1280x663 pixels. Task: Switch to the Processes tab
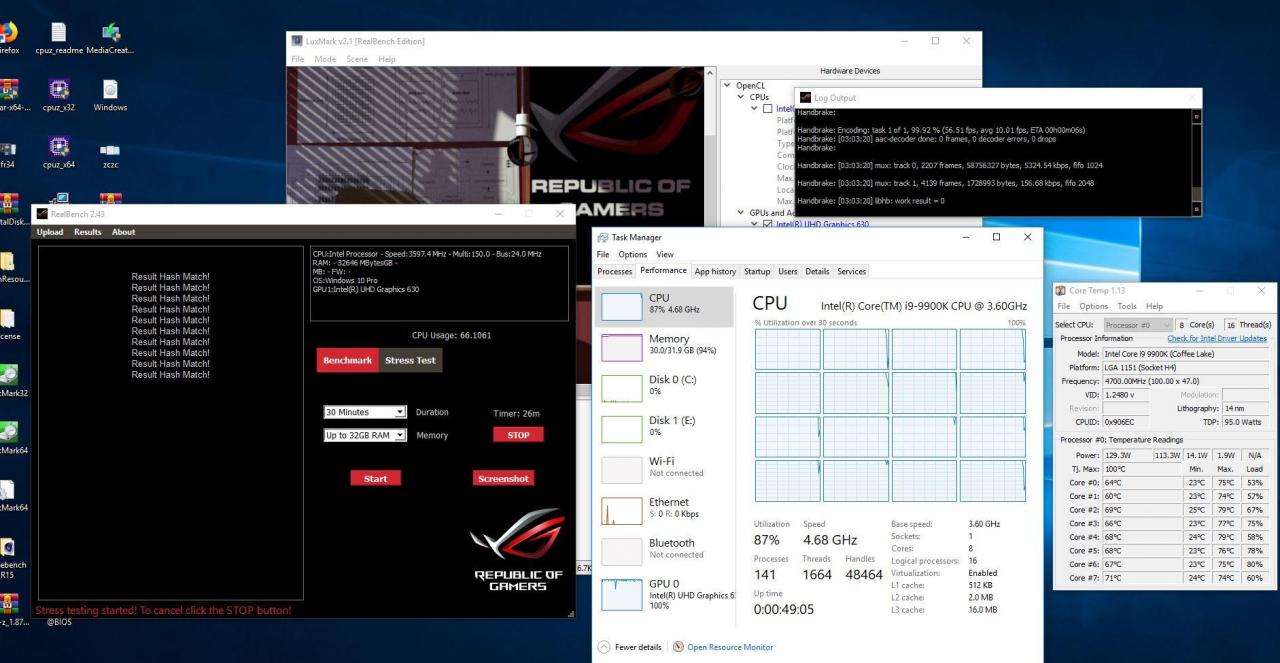tap(615, 271)
